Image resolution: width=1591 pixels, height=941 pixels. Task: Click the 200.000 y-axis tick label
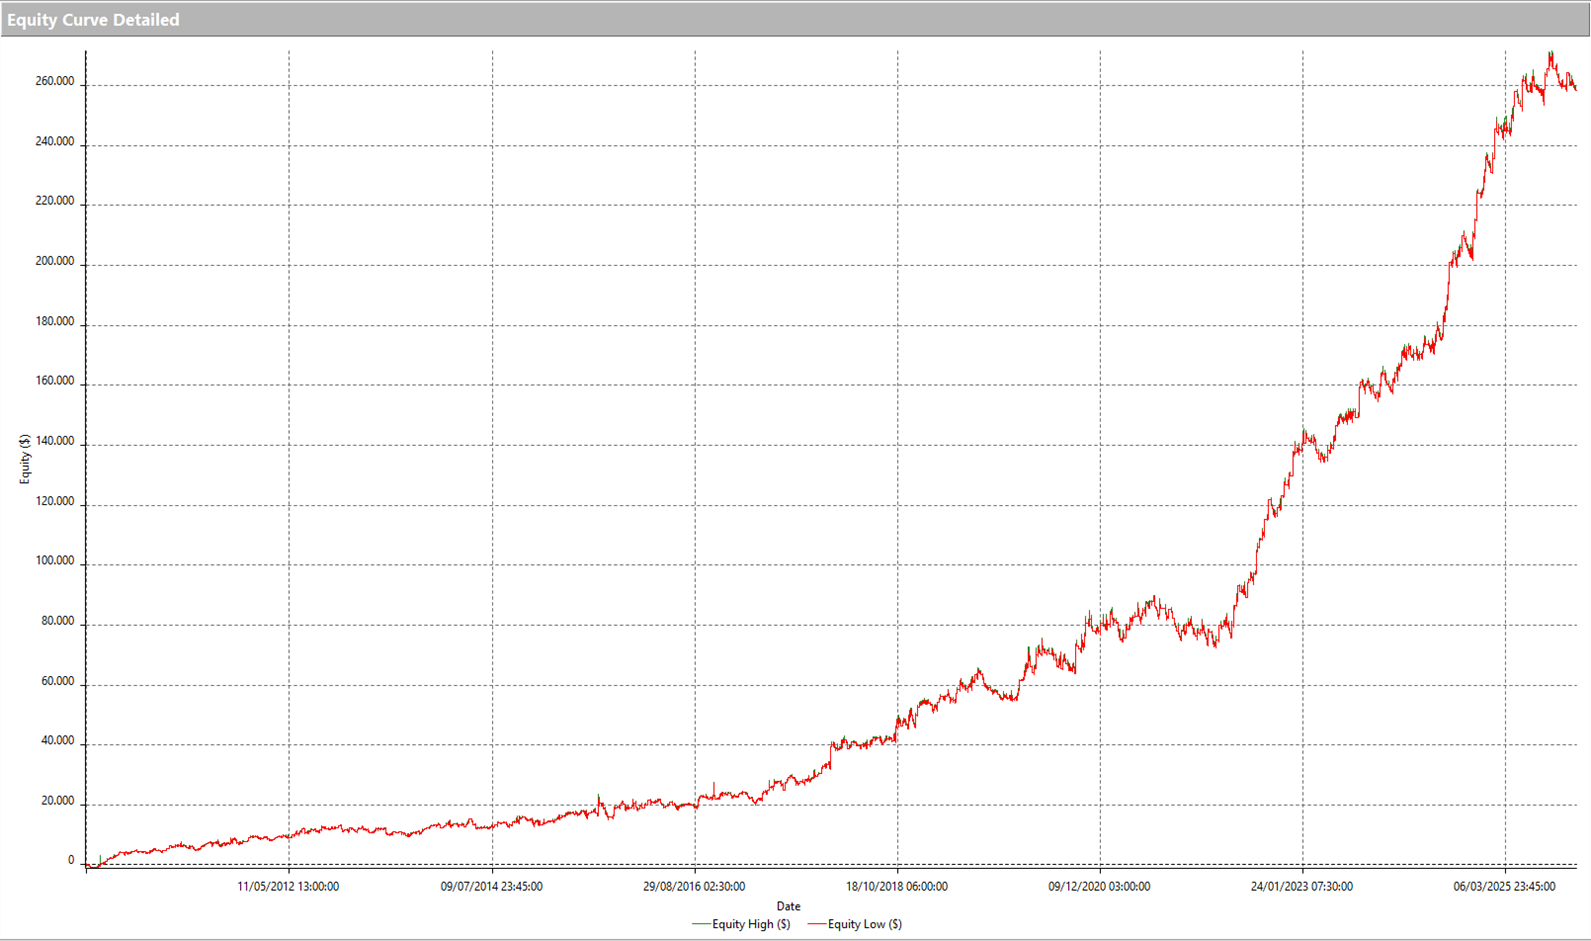coord(54,261)
